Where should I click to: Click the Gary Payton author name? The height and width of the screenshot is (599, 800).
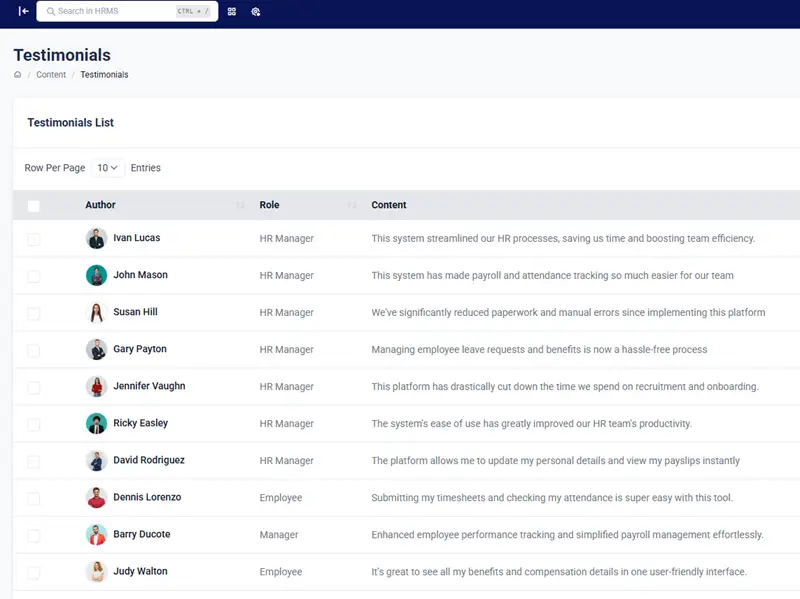point(139,349)
